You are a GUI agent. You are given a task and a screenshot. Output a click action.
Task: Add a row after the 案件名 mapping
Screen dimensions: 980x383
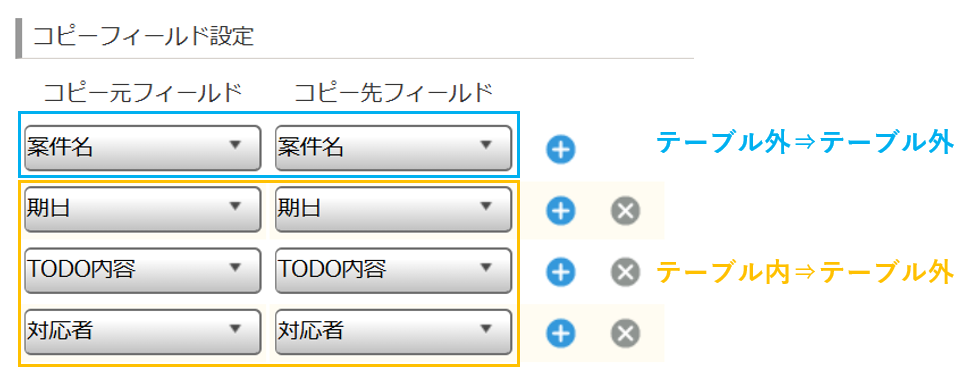point(561,150)
